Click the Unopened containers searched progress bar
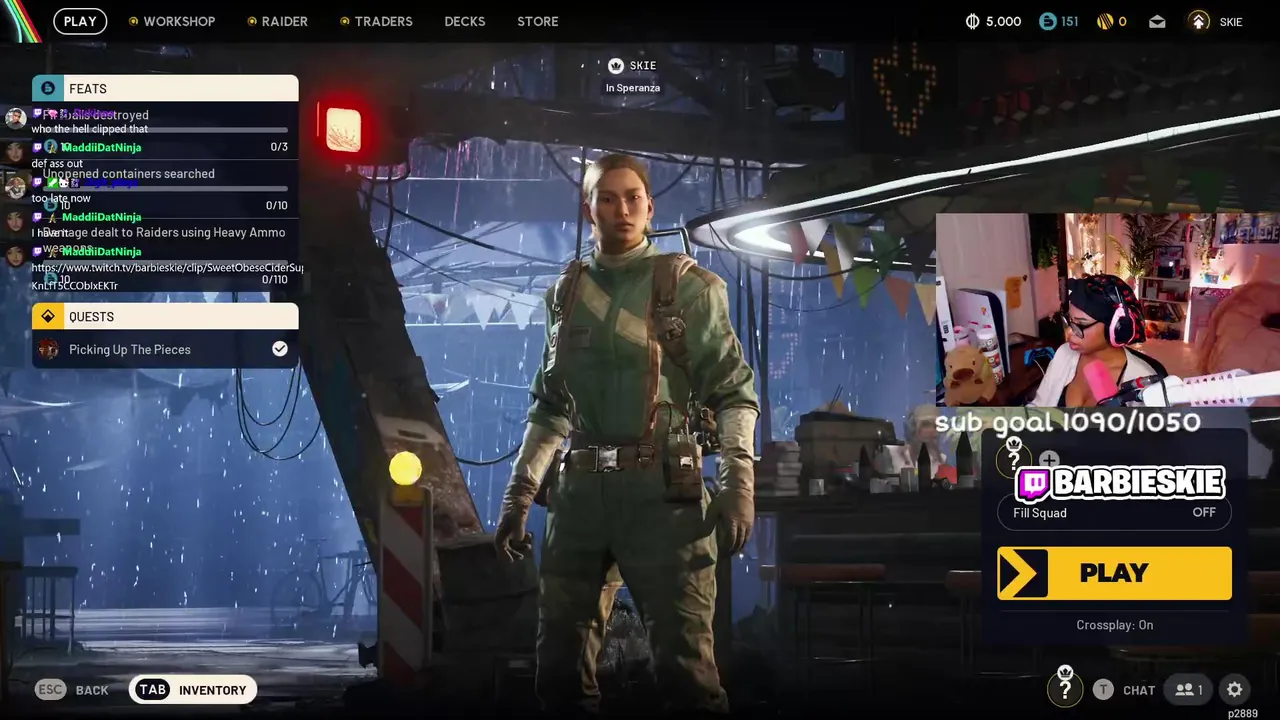This screenshot has width=1280, height=720. click(x=165, y=188)
